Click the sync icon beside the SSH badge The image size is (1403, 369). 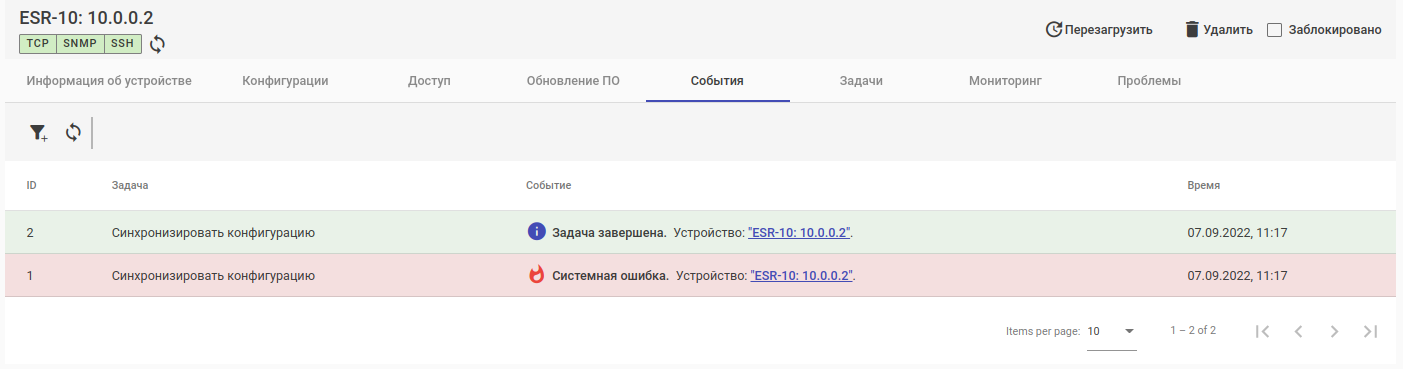158,44
